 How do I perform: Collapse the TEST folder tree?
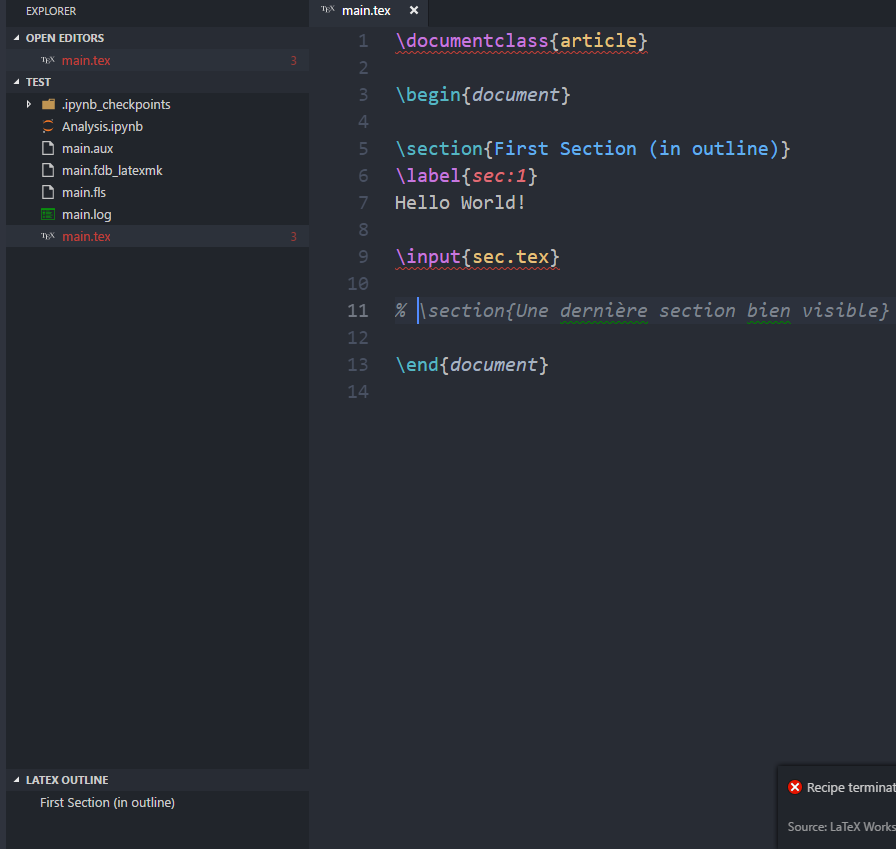point(14,81)
